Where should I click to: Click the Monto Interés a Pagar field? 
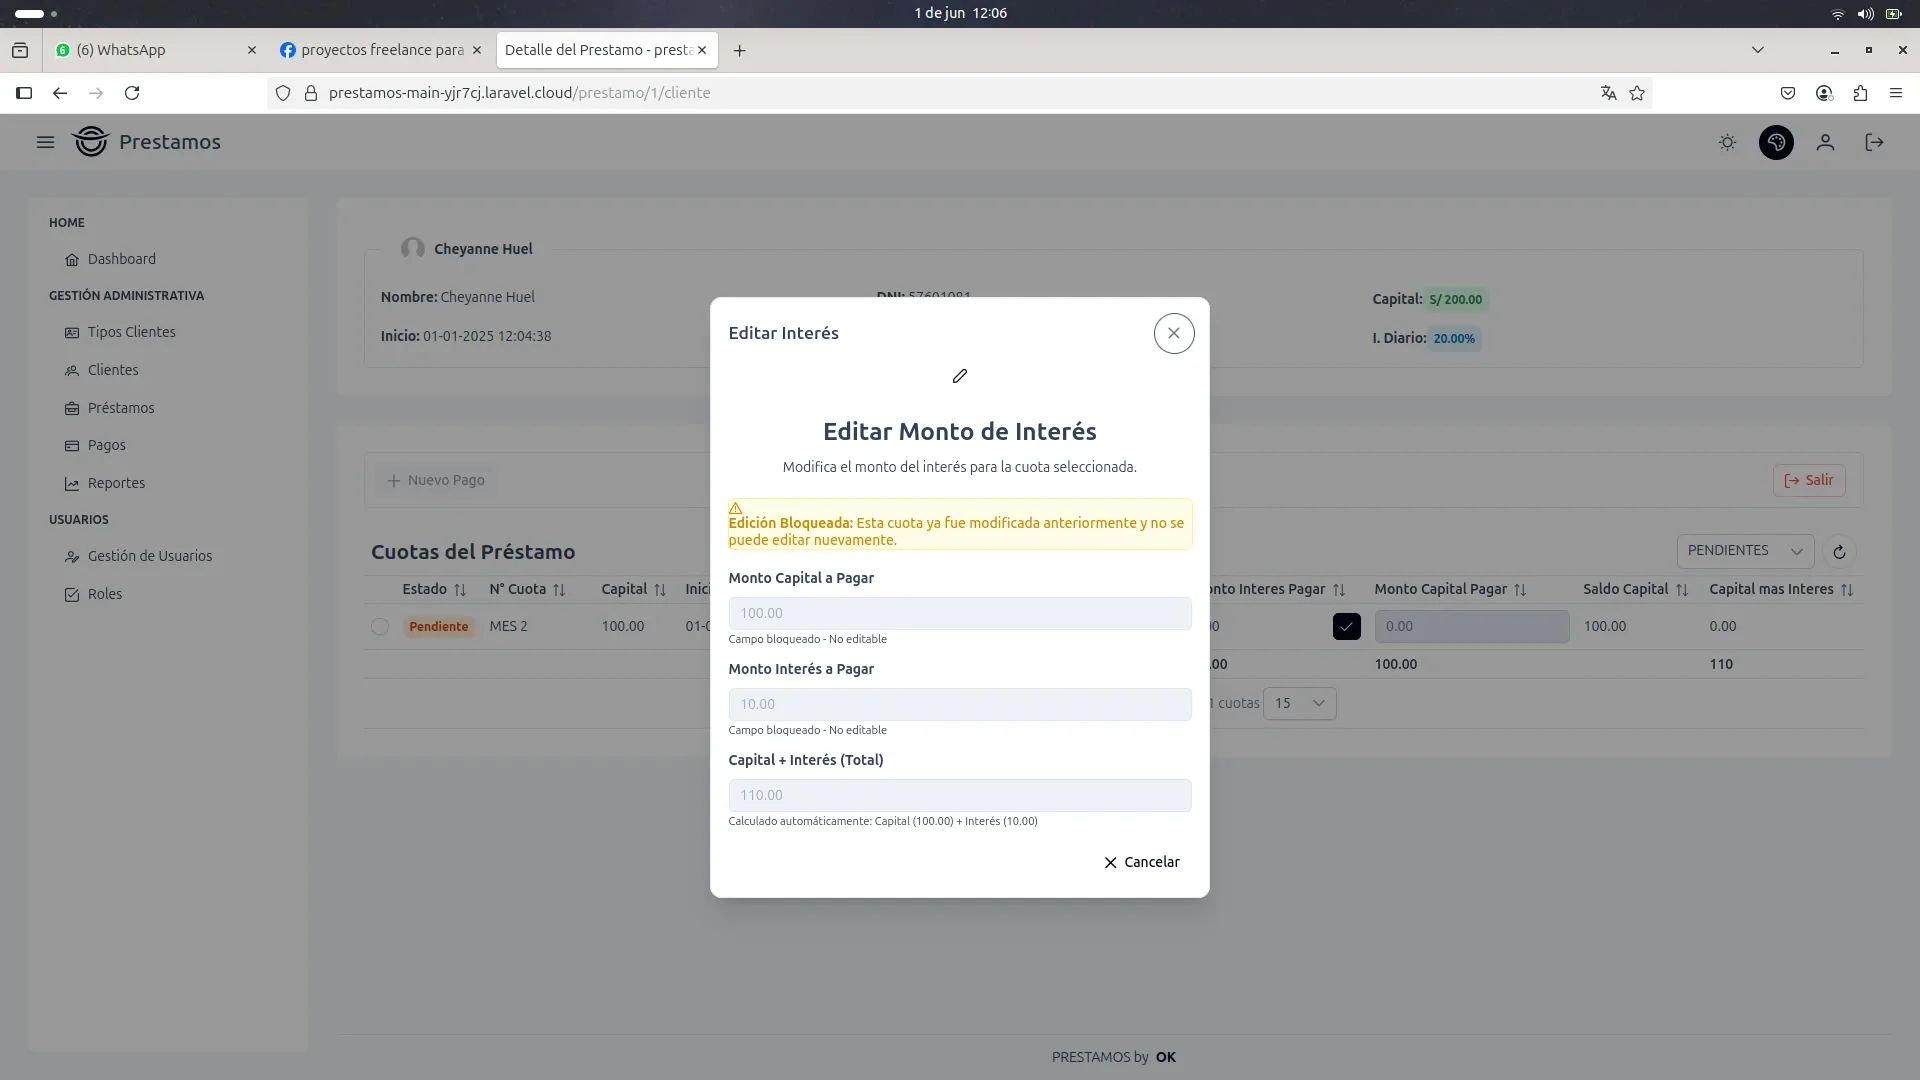[x=959, y=704]
